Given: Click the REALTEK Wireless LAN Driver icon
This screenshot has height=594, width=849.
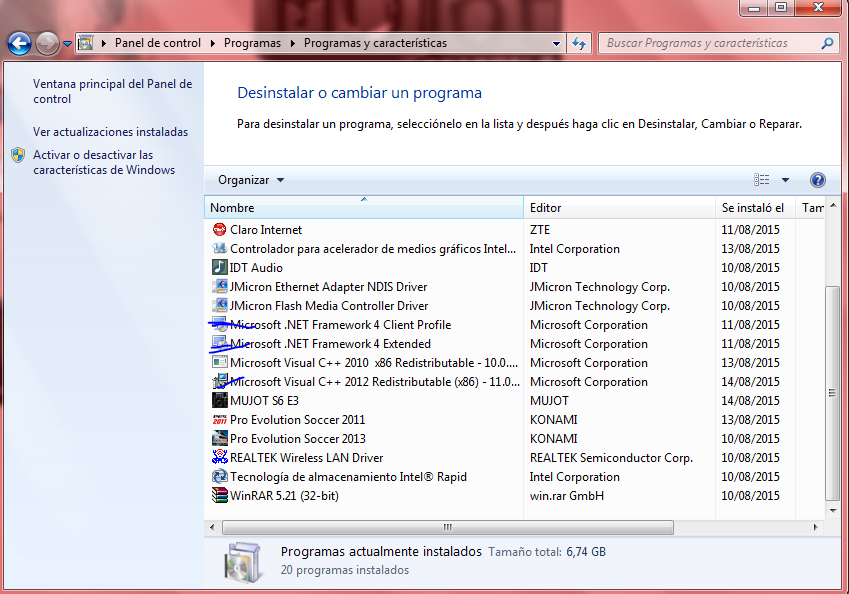Looking at the screenshot, I should click(x=220, y=458).
